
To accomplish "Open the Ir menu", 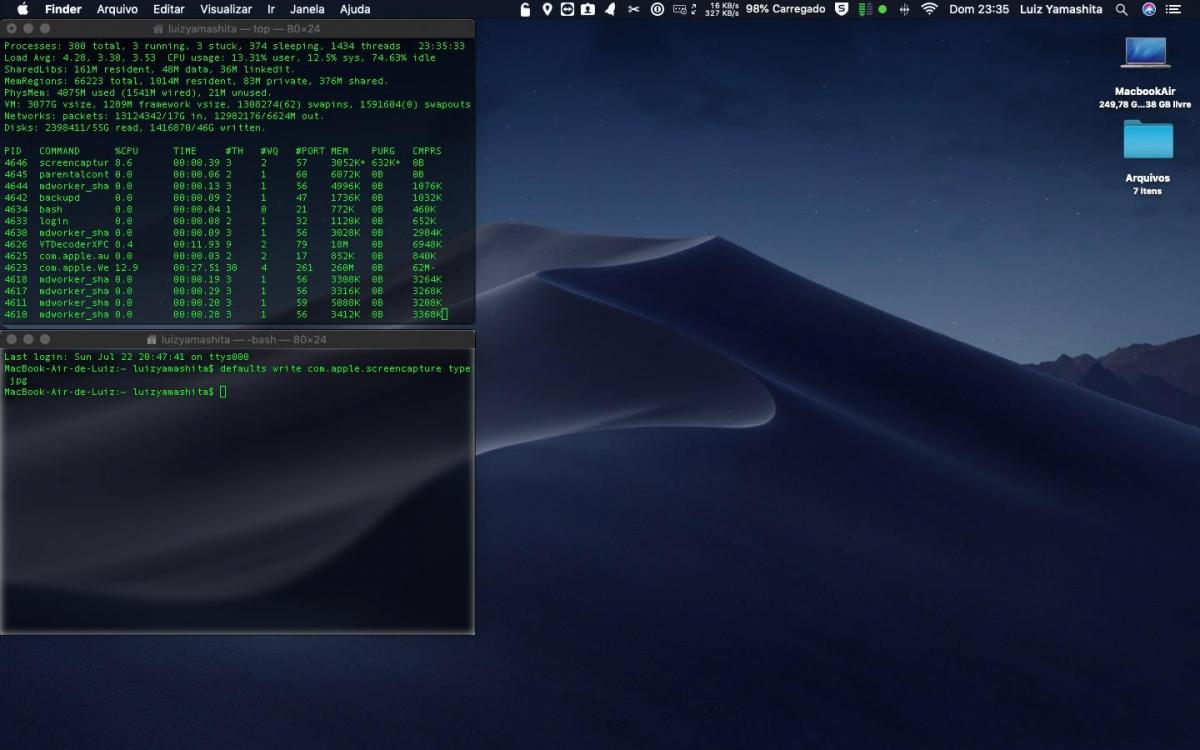I will click(x=271, y=9).
